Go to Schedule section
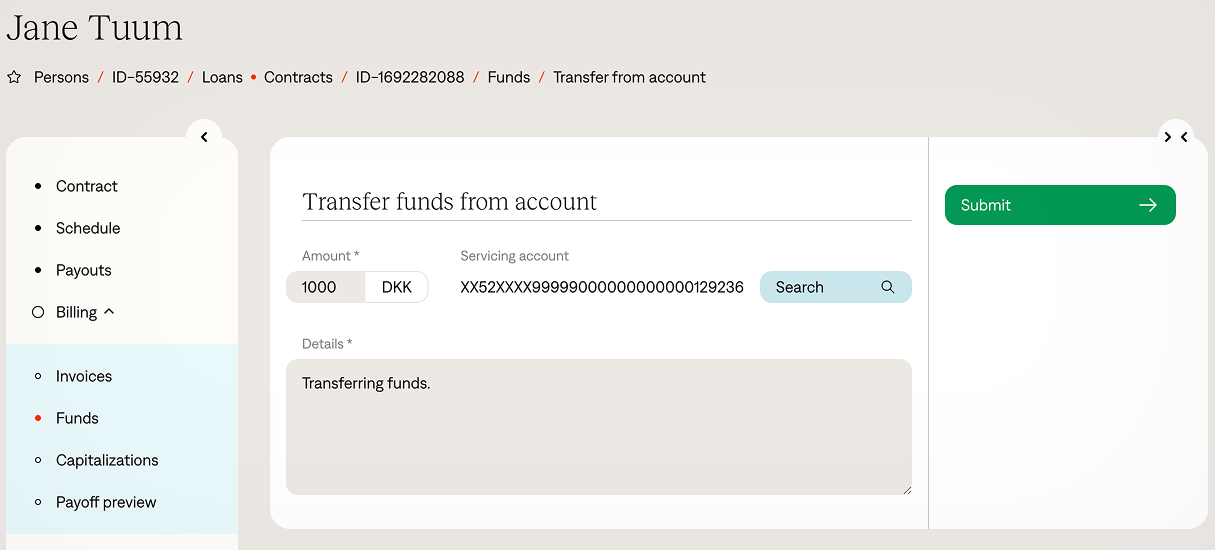 click(88, 228)
